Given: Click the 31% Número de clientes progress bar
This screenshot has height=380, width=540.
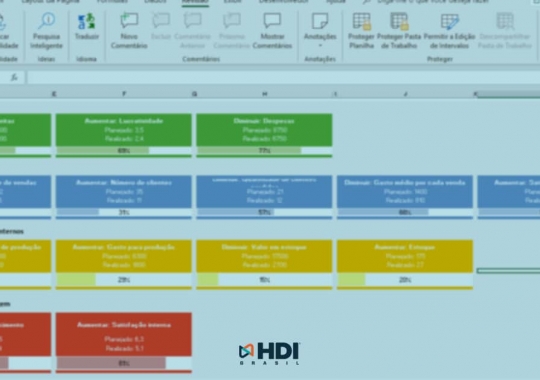Looking at the screenshot, I should [124, 212].
